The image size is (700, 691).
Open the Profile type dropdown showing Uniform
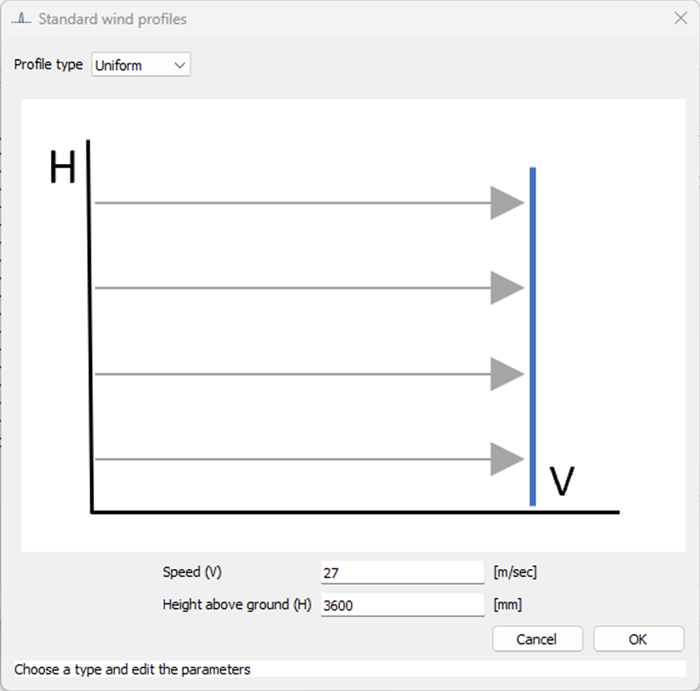point(140,65)
